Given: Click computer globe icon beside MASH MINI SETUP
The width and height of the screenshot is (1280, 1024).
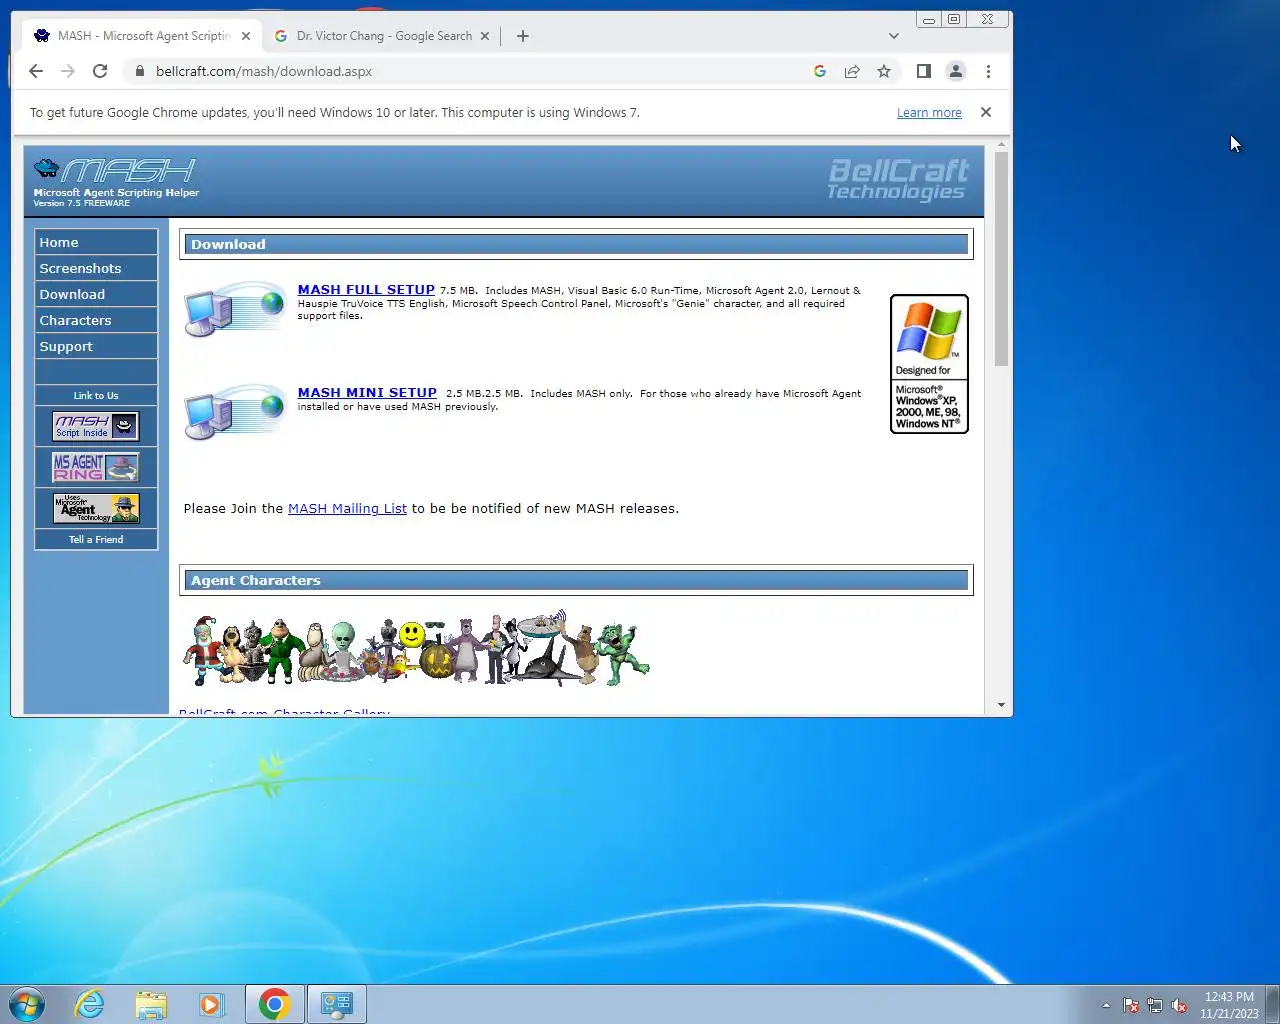Looking at the screenshot, I should (x=235, y=412).
